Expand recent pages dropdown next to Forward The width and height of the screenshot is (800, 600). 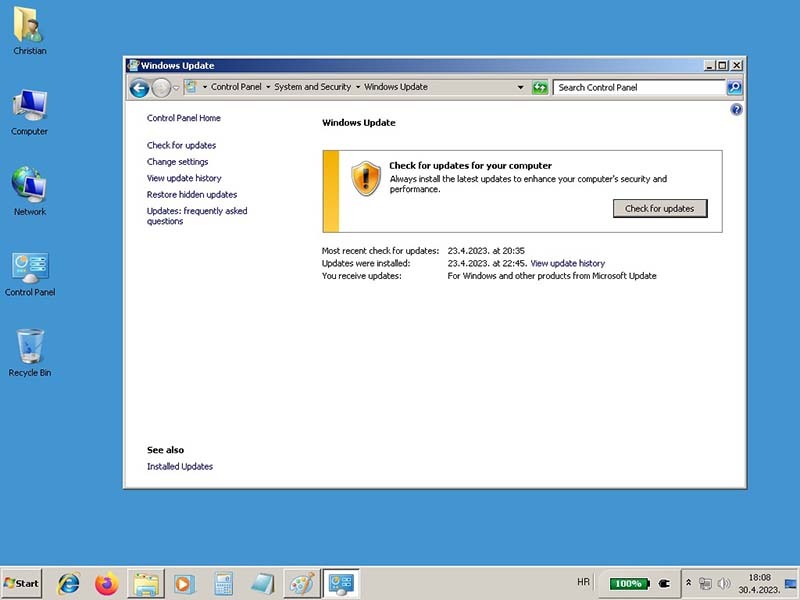(x=176, y=88)
